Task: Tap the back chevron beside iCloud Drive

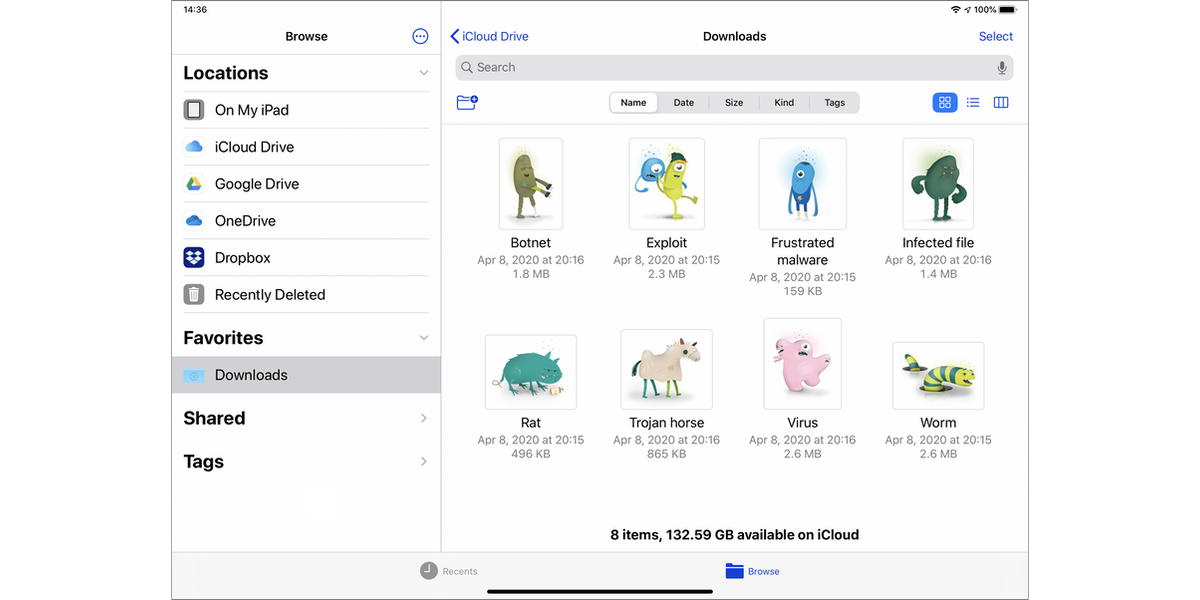Action: 455,36
